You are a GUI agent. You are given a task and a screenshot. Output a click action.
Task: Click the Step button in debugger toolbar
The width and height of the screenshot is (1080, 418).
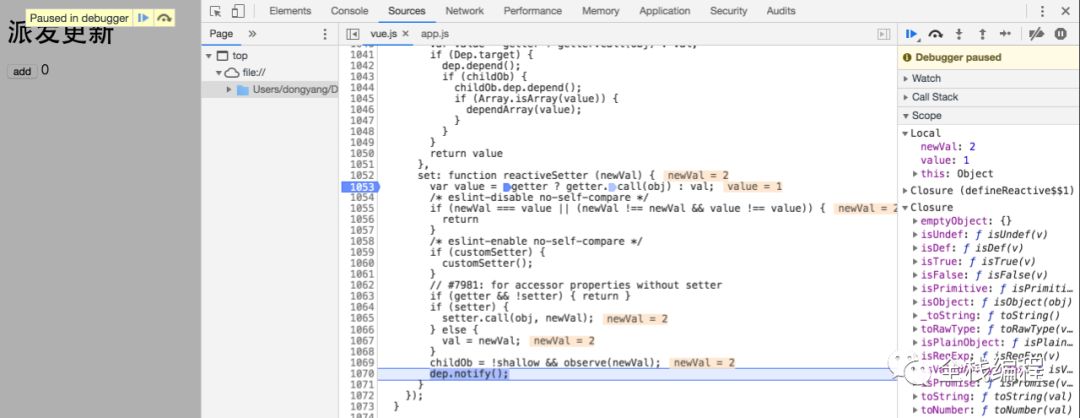tap(1006, 34)
